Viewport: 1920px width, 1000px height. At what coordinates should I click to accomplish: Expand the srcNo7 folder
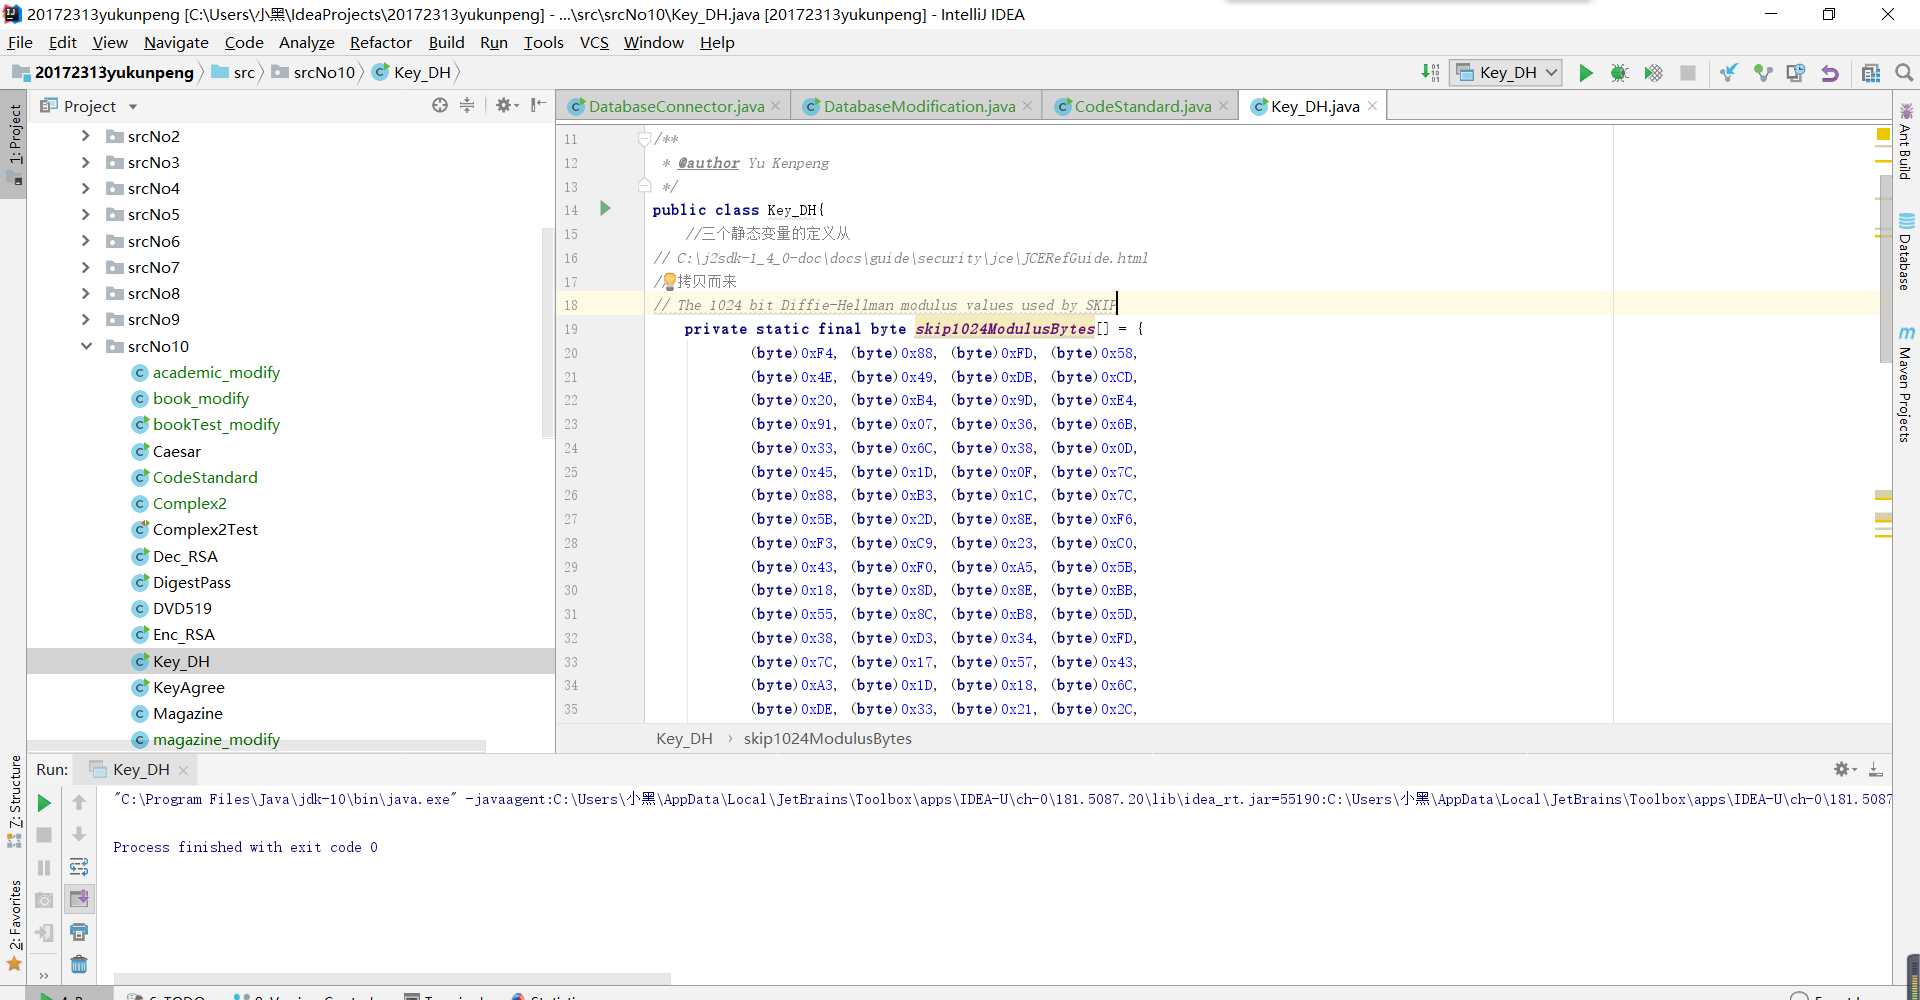click(x=86, y=267)
